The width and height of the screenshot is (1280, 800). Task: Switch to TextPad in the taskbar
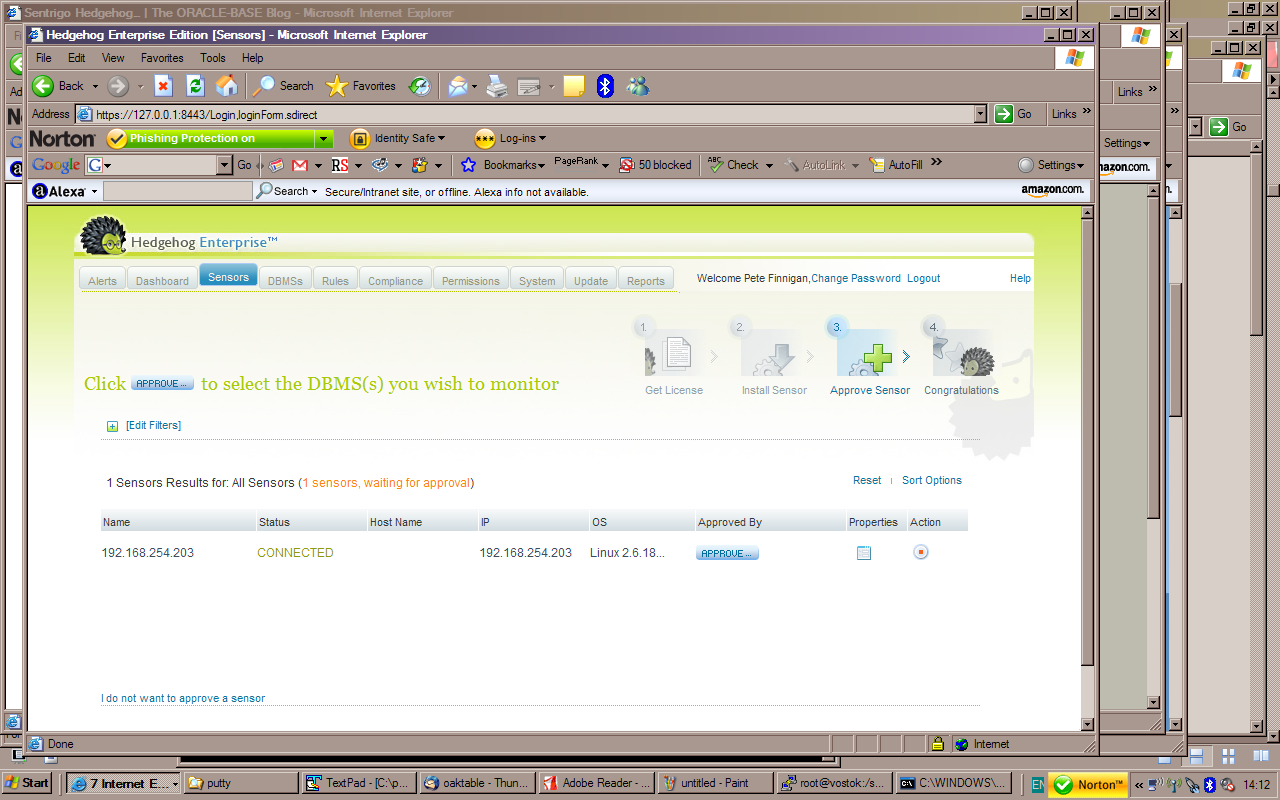[357, 783]
